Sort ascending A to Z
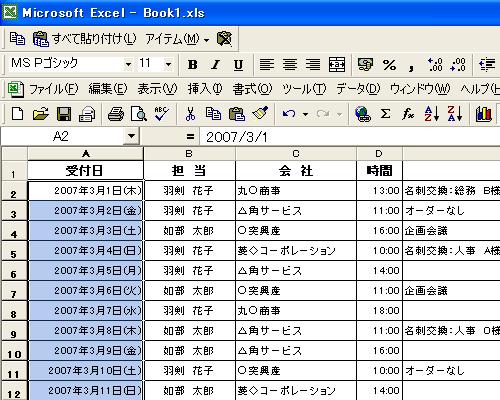 click(432, 114)
